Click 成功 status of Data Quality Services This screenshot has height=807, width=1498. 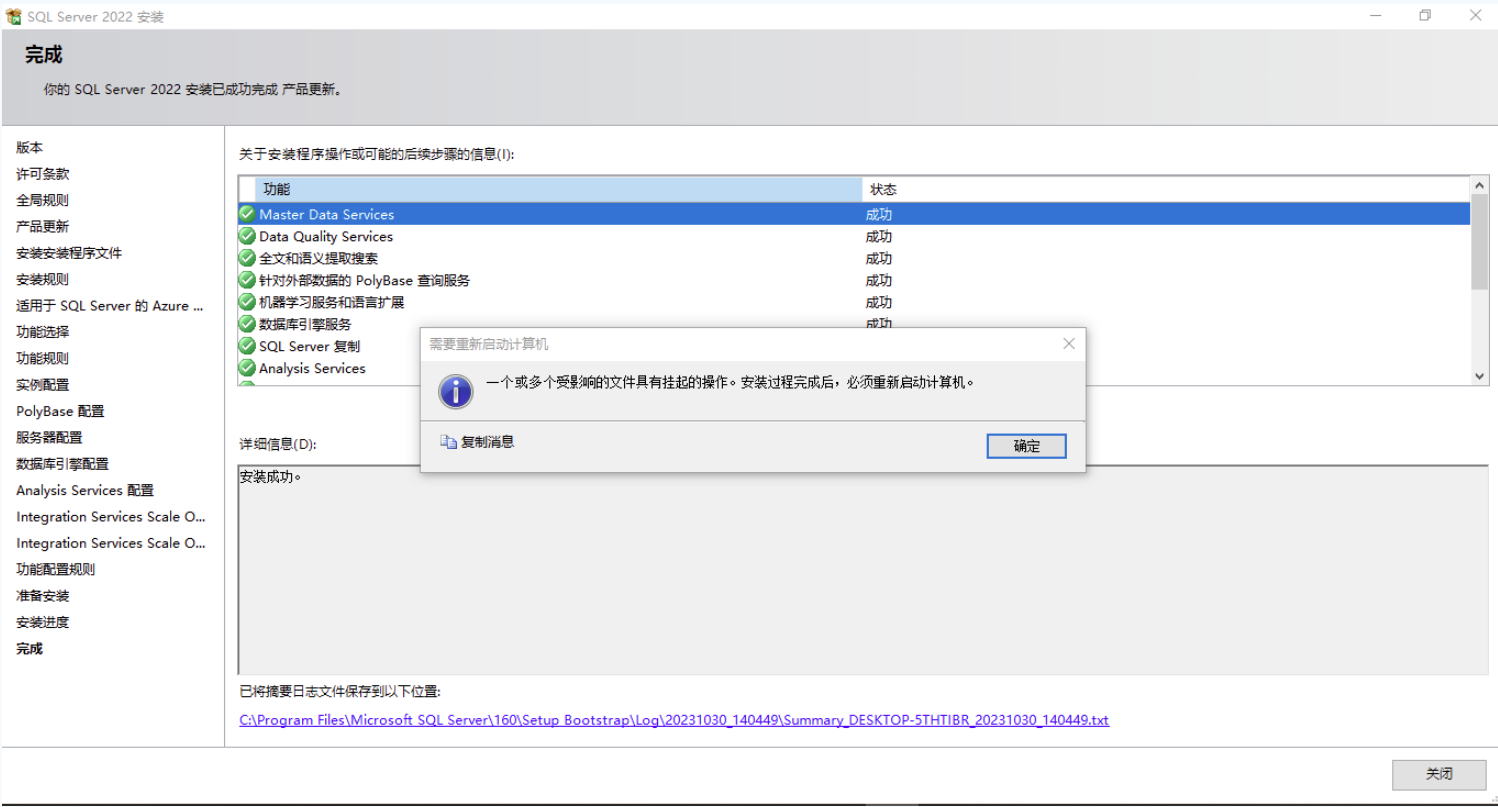click(879, 236)
